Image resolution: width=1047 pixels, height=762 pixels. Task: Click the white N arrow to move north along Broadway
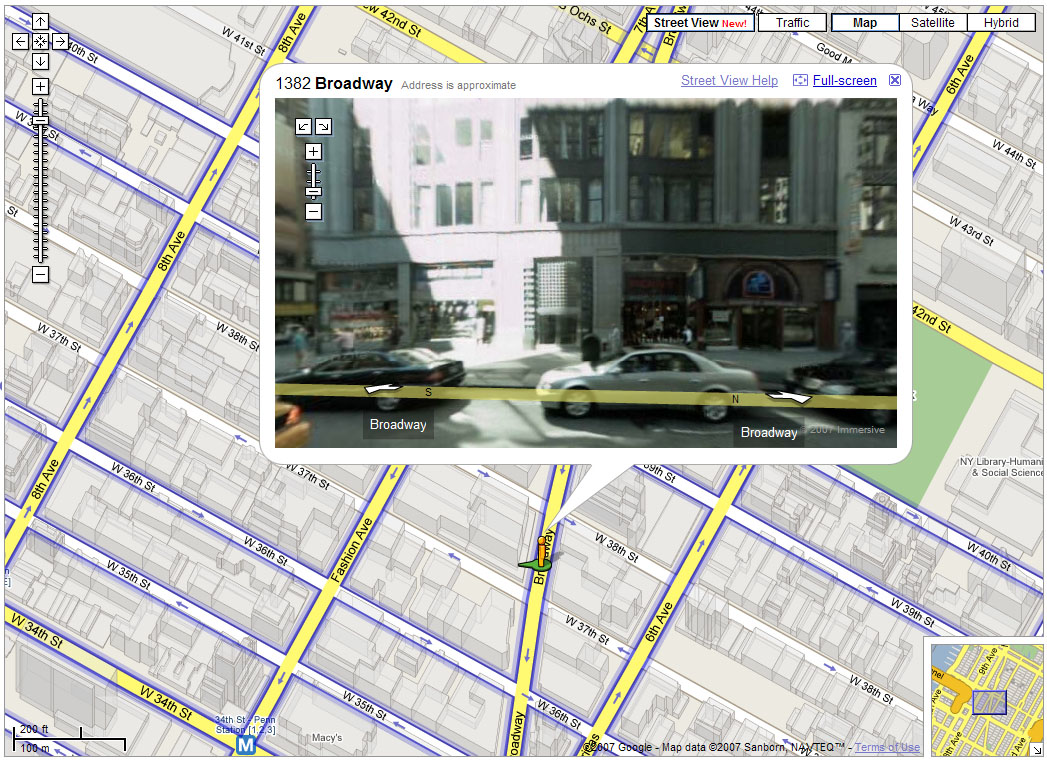pos(789,395)
